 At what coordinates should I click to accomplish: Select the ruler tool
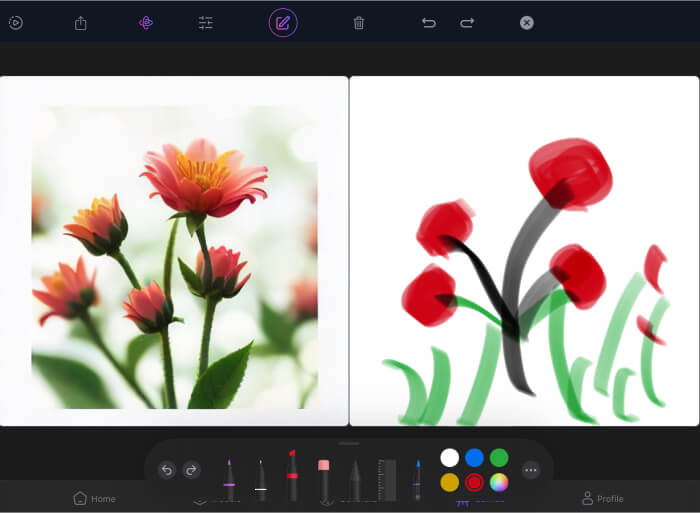(x=387, y=479)
